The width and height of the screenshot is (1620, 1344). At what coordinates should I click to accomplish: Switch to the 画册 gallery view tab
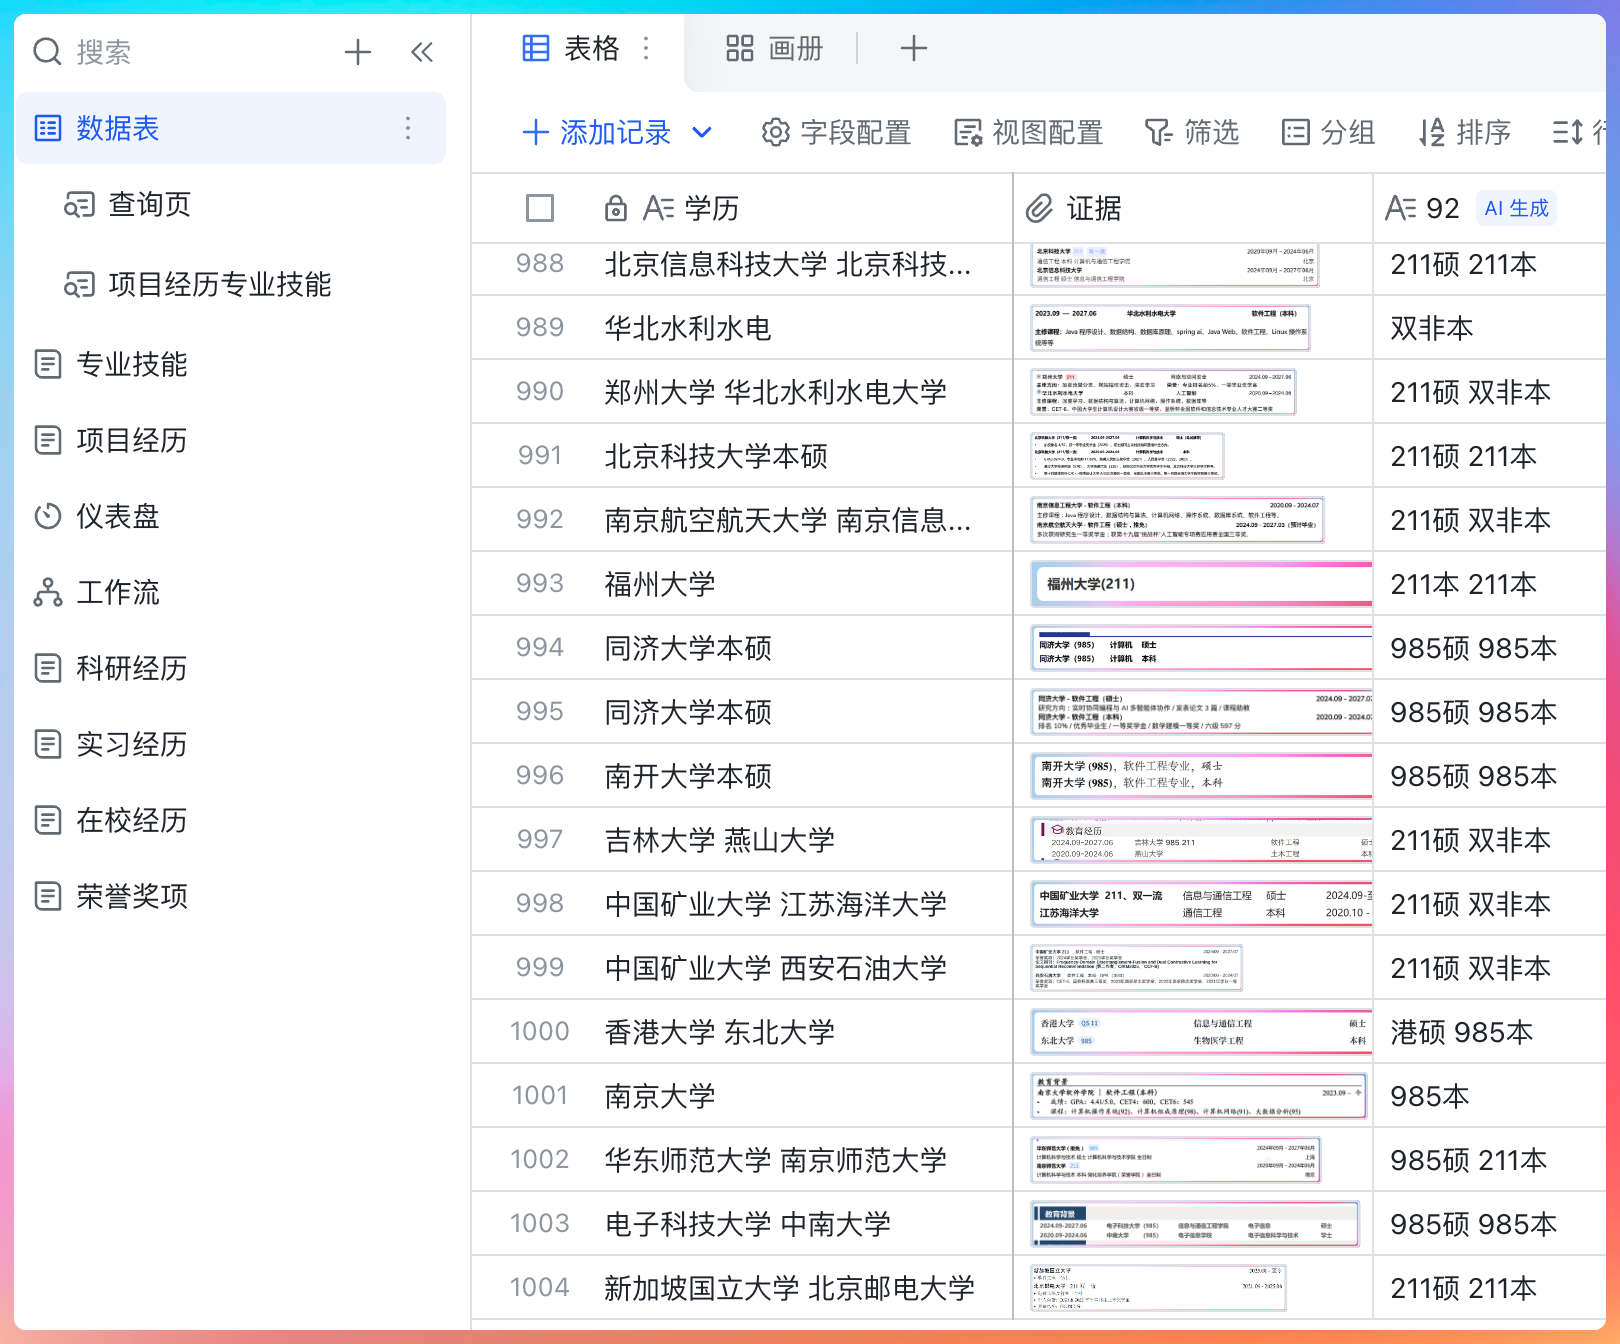click(775, 48)
